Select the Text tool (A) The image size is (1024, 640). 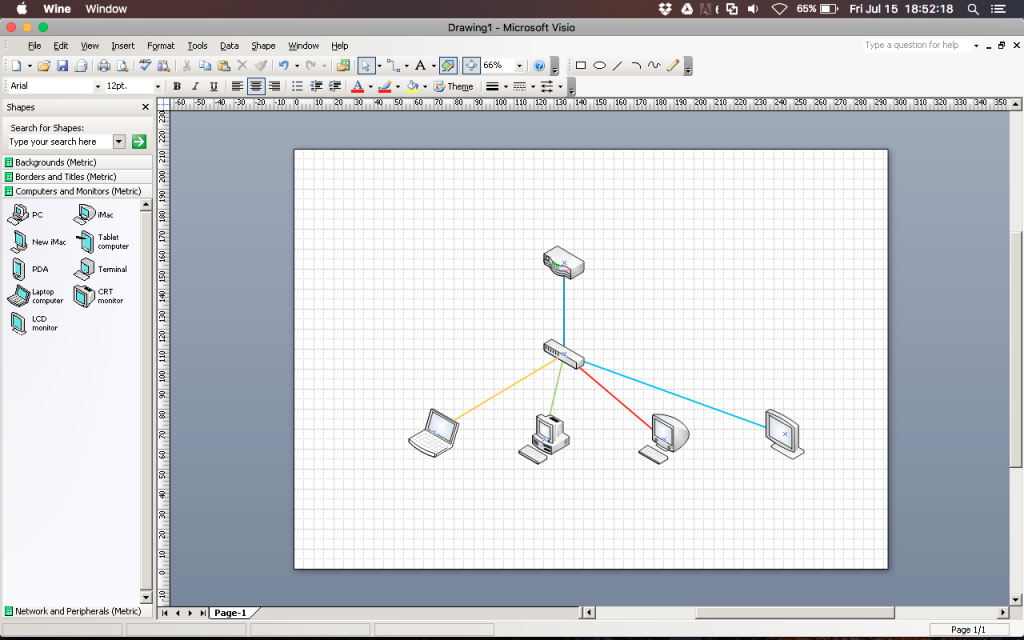[421, 65]
